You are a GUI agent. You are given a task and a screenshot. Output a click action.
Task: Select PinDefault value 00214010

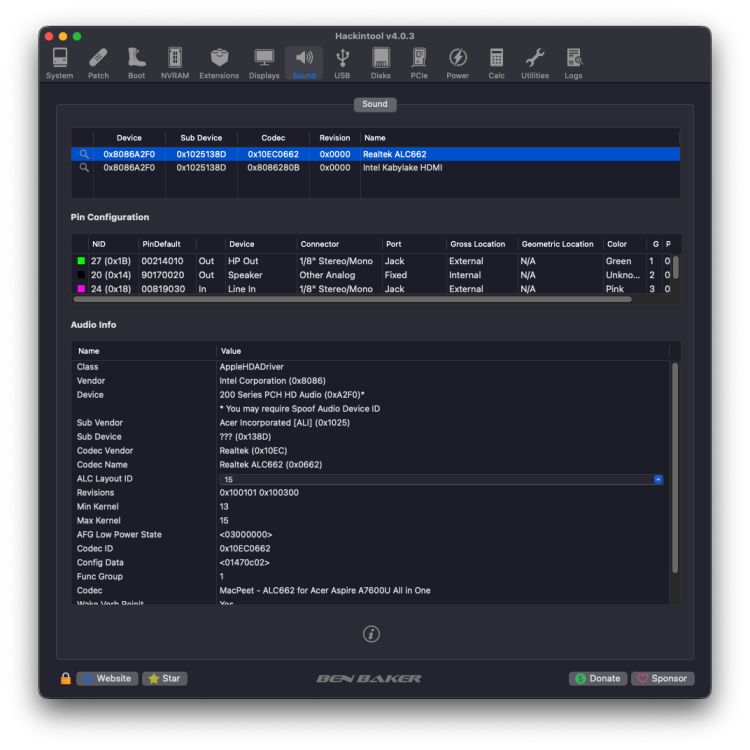(162, 261)
